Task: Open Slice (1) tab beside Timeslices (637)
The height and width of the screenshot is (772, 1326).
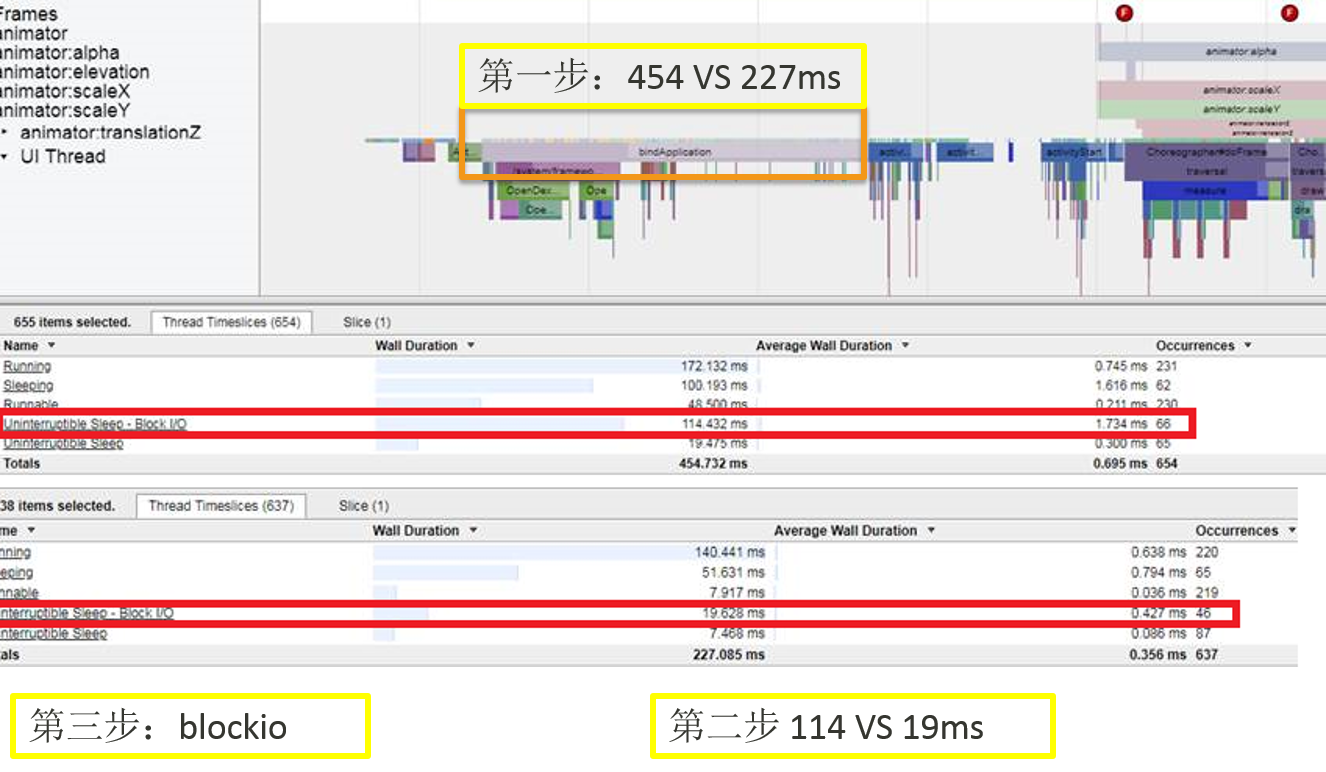Action: (365, 506)
